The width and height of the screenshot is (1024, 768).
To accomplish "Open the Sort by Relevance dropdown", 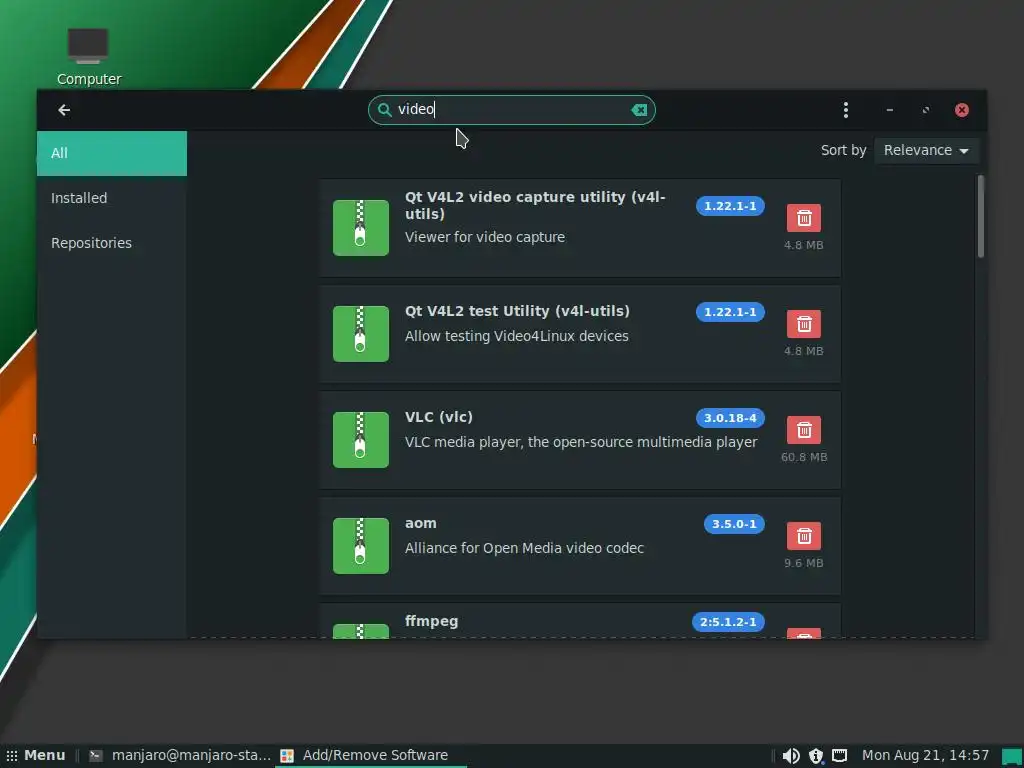I will tap(926, 150).
